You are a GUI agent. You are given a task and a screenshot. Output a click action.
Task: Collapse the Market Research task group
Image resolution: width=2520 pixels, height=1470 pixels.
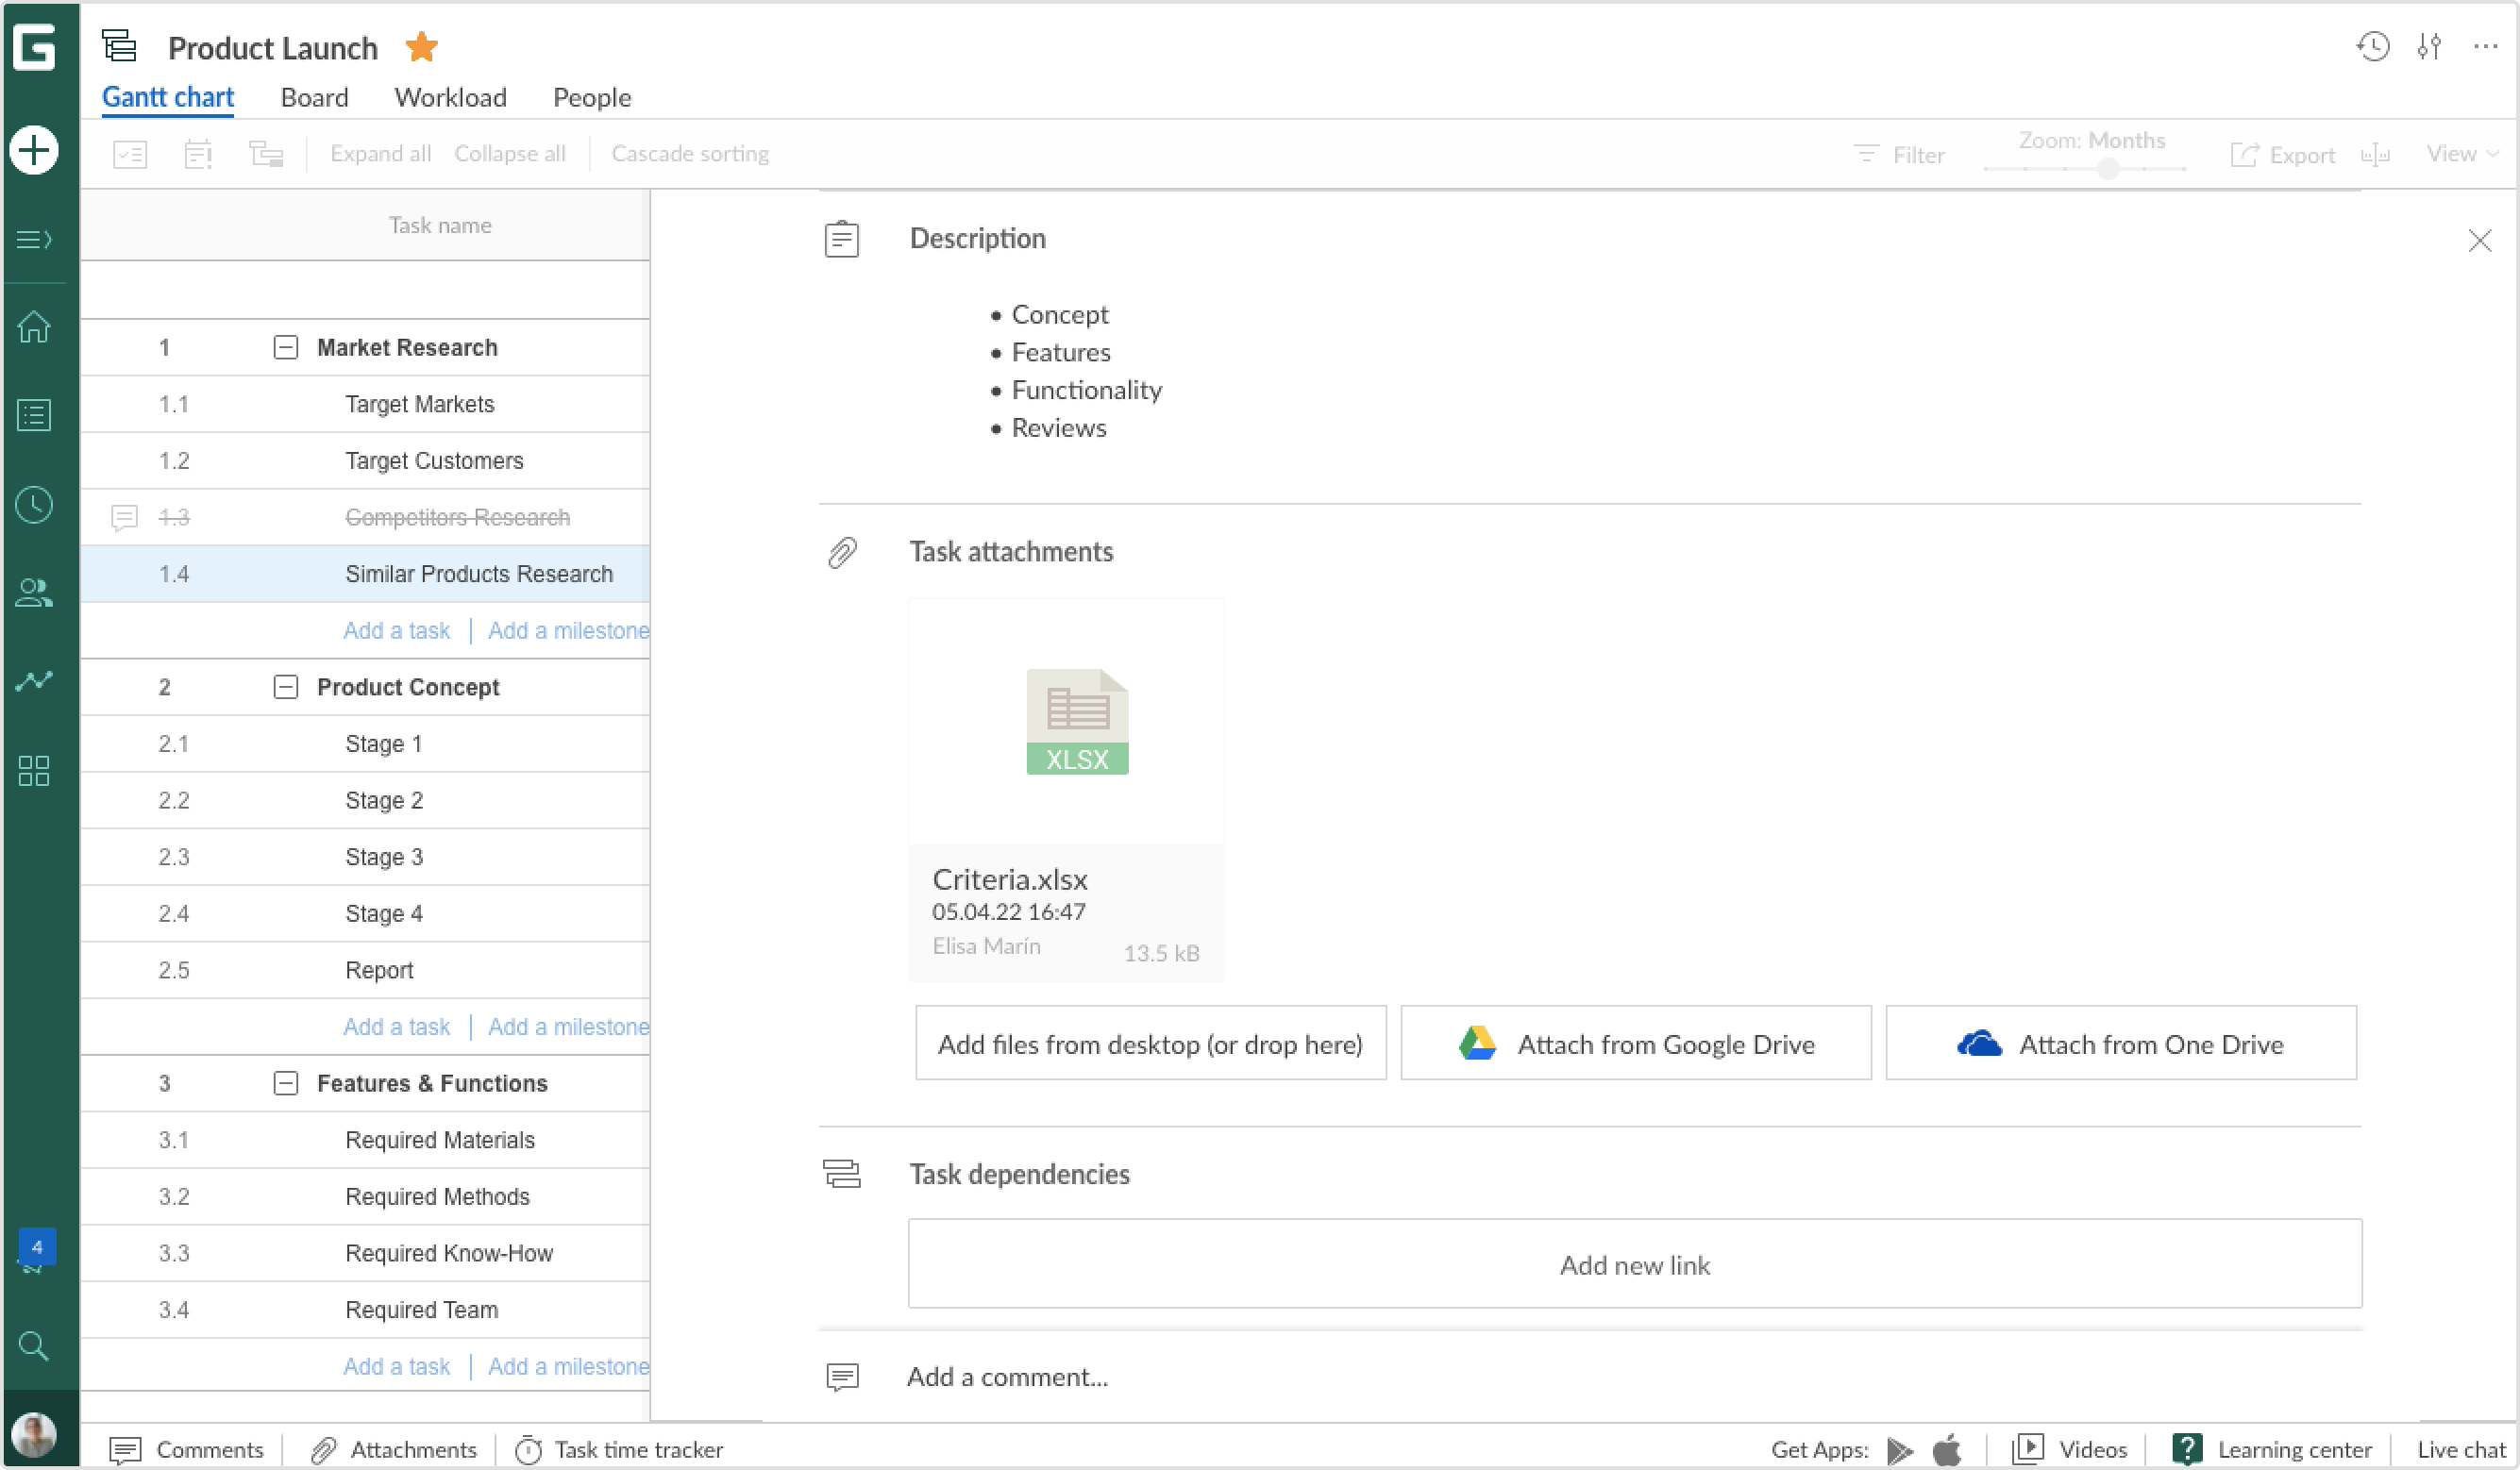[285, 347]
